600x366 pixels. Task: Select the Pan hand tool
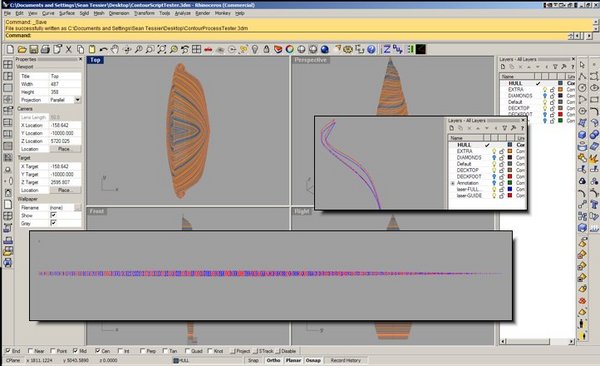[115, 49]
